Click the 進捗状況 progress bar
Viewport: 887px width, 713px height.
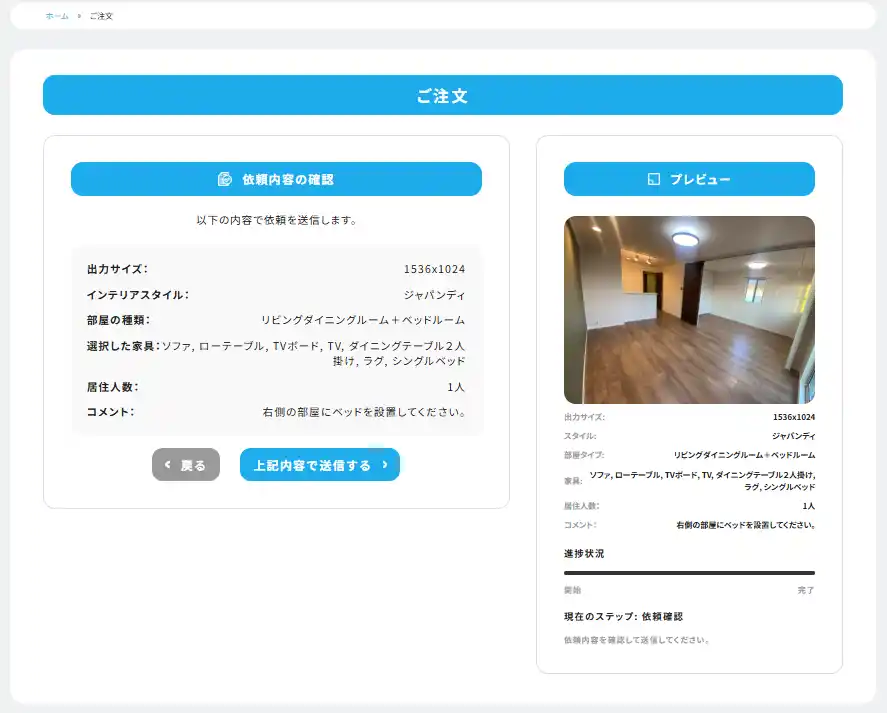coord(689,573)
